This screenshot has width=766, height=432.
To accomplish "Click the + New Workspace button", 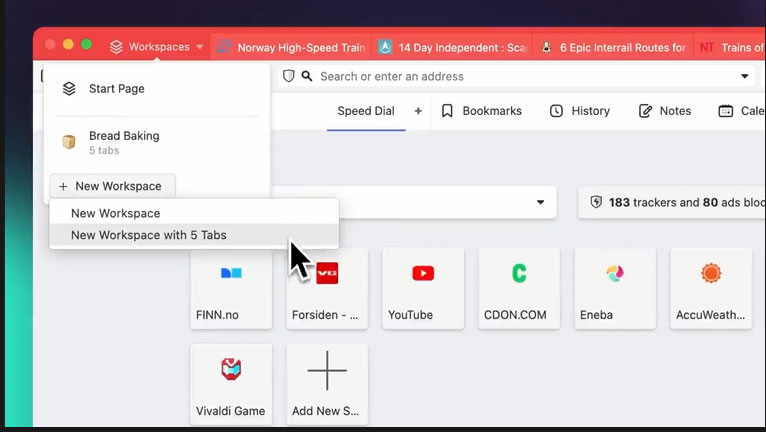I will [112, 186].
